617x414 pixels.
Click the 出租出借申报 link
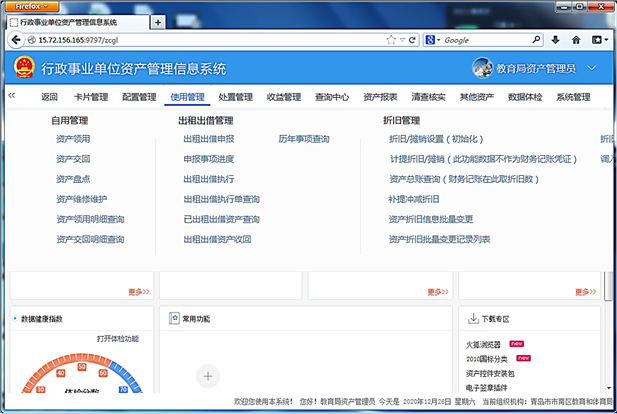coord(209,139)
